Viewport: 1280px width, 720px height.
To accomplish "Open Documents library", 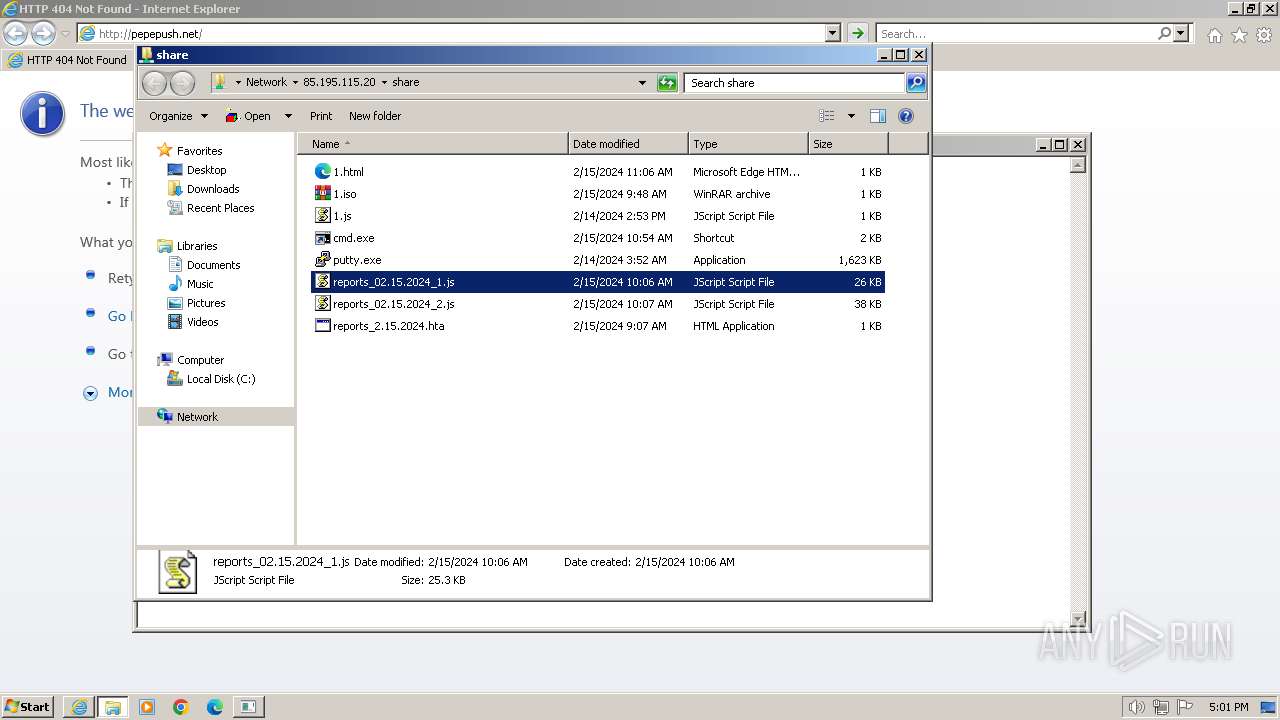I will coord(213,265).
